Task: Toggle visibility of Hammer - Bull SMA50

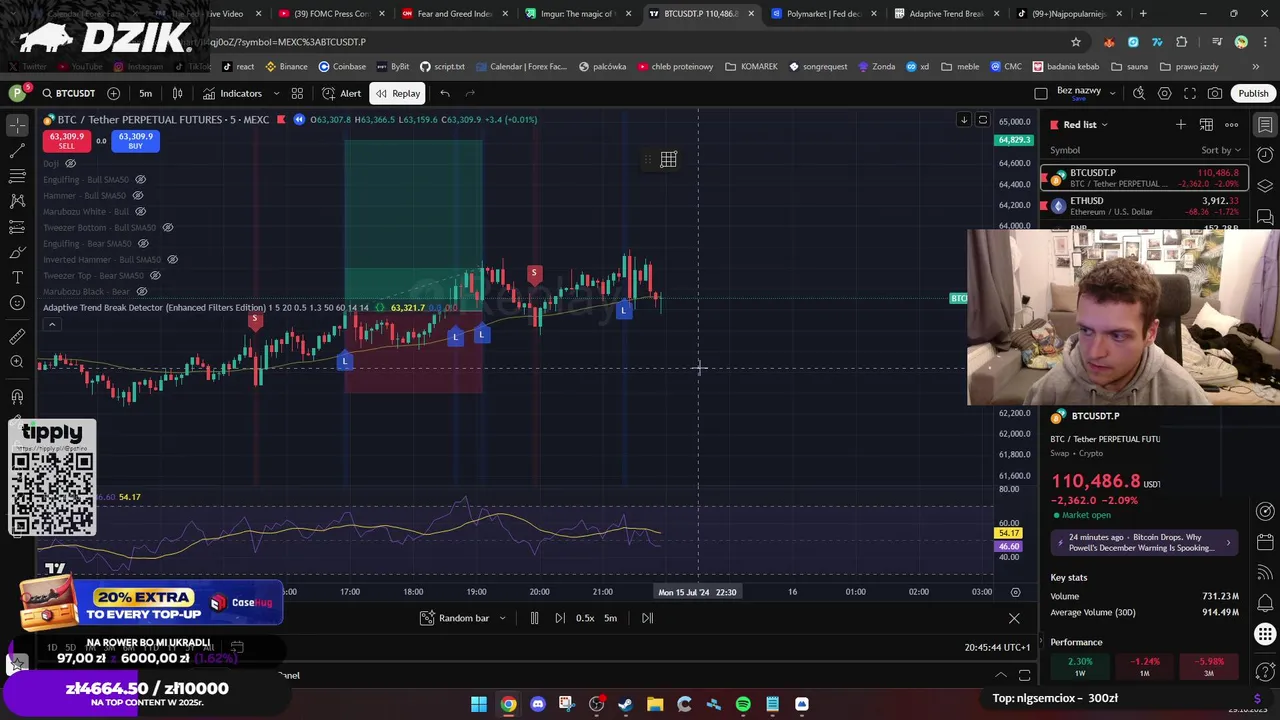Action: coord(138,195)
